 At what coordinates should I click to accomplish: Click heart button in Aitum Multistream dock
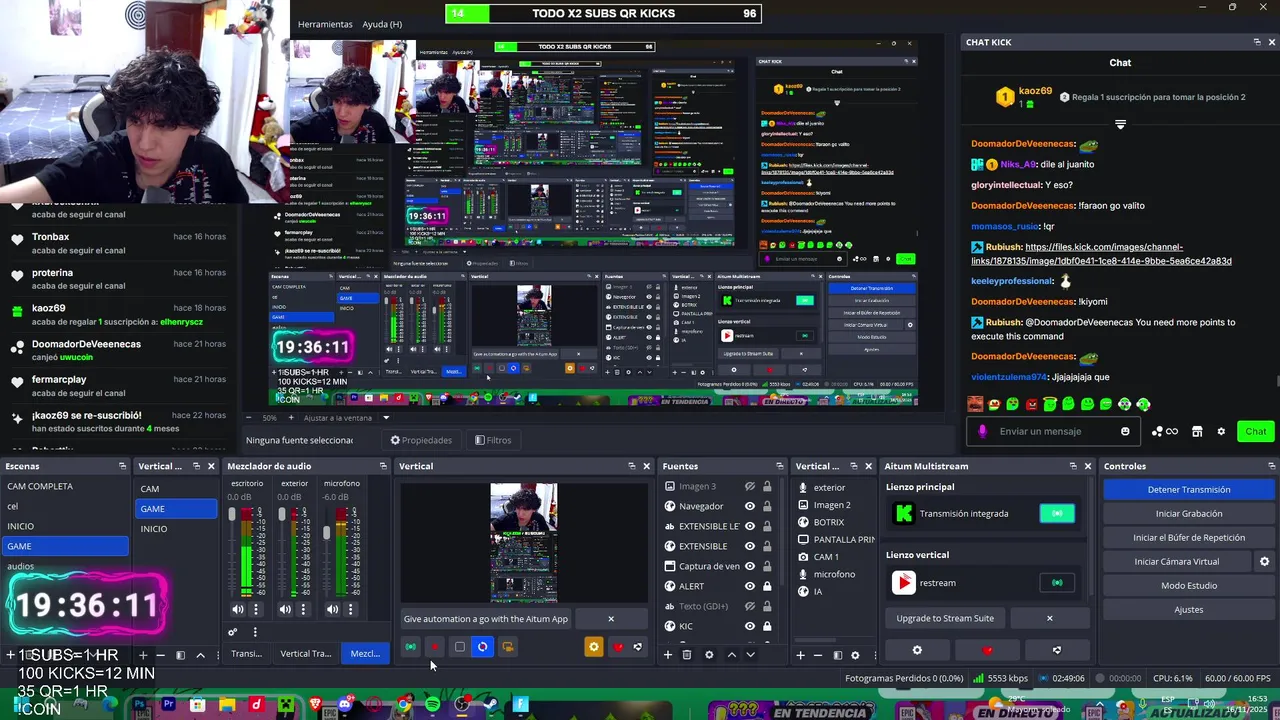pyautogui.click(x=988, y=650)
